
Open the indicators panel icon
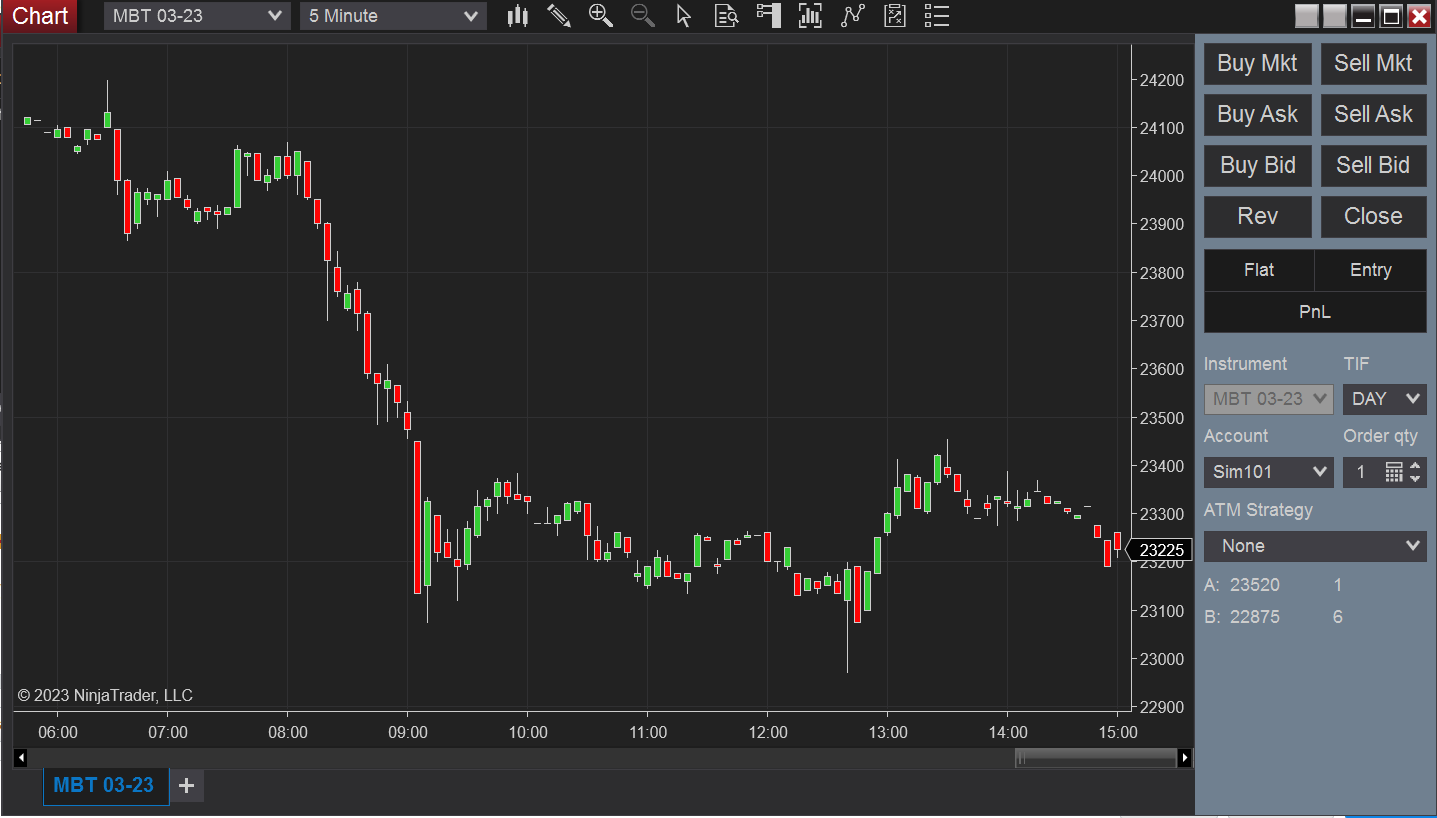810,15
